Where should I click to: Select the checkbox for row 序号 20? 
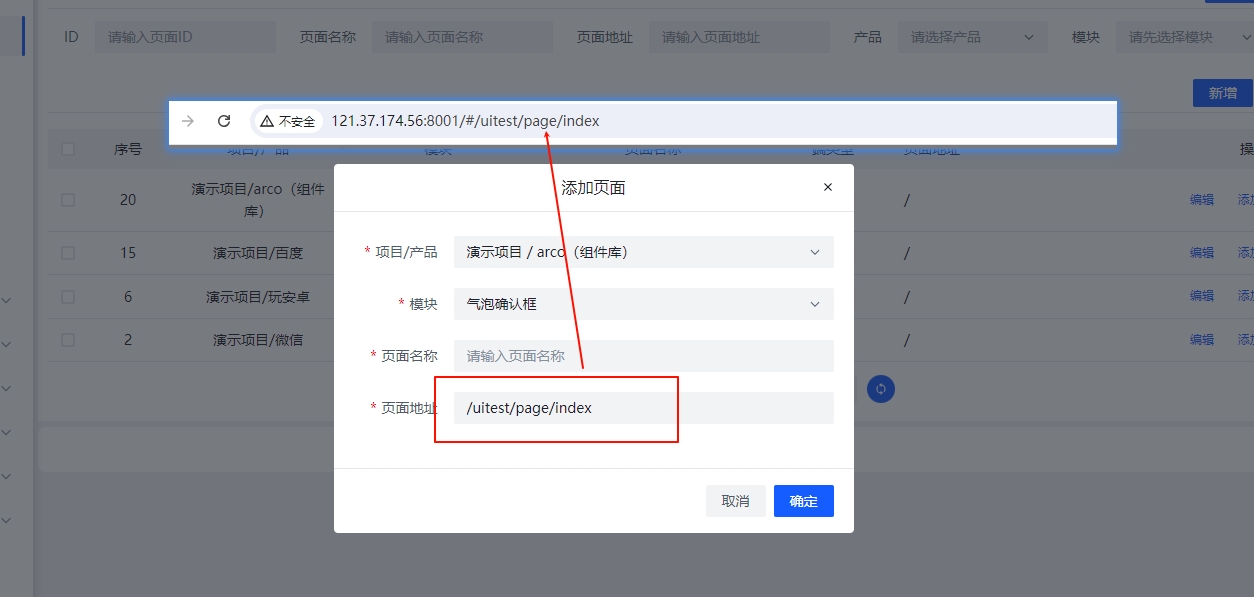(x=67, y=199)
